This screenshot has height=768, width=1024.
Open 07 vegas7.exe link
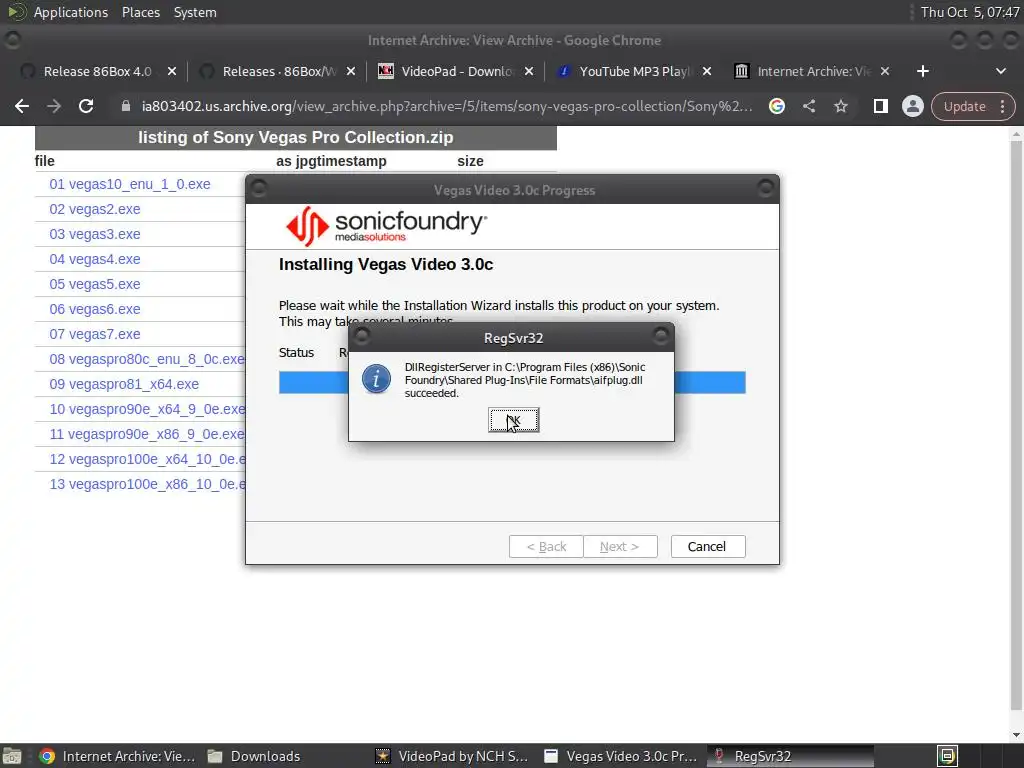click(95, 334)
